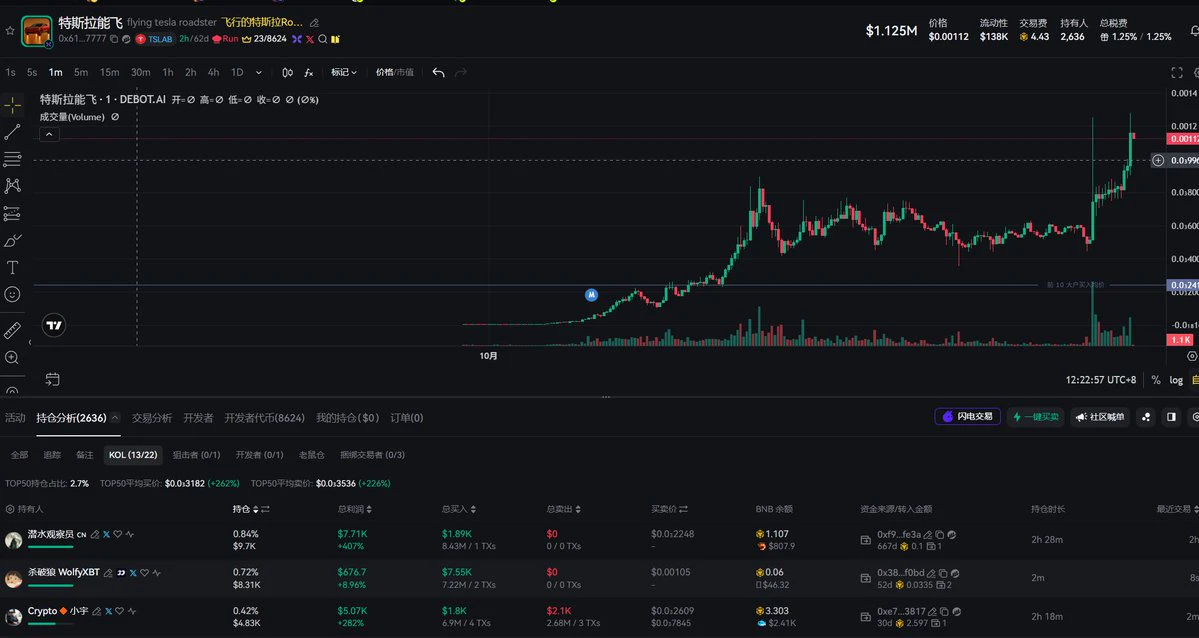This screenshot has width=1199, height=638.
Task: Undo the last chart action
Action: 438,73
